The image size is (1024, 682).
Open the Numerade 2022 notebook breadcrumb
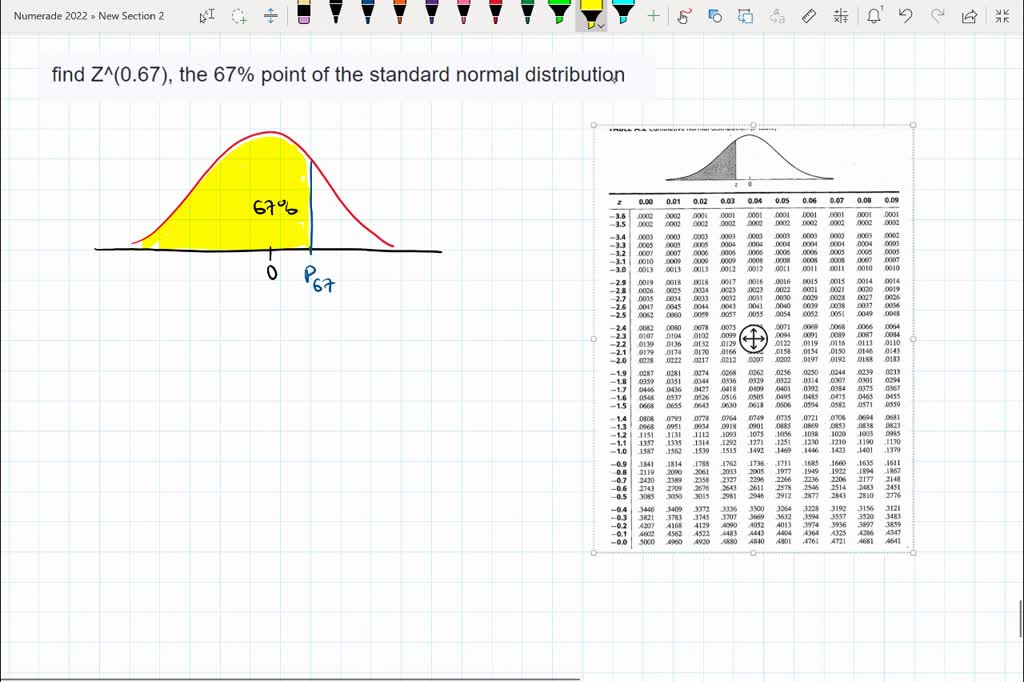(52, 16)
